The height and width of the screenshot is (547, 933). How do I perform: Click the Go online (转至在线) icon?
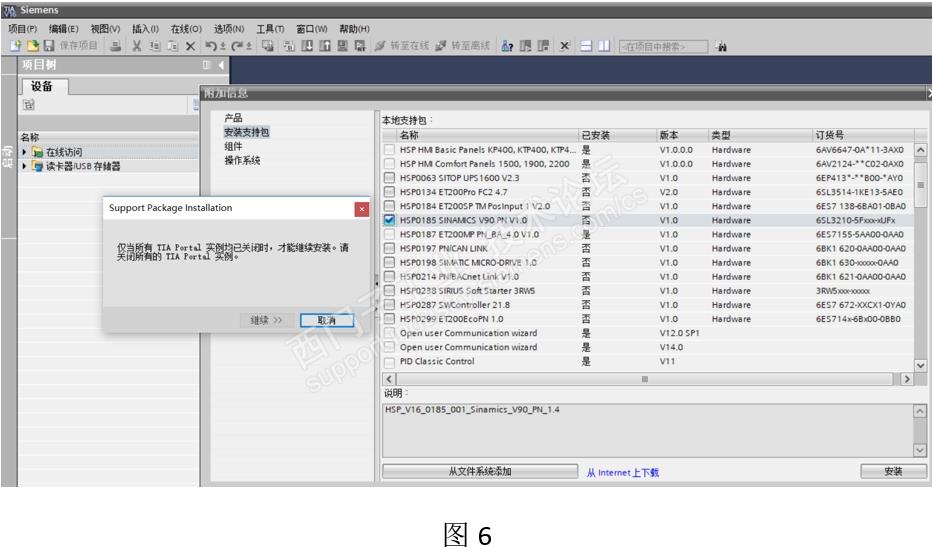pos(380,46)
